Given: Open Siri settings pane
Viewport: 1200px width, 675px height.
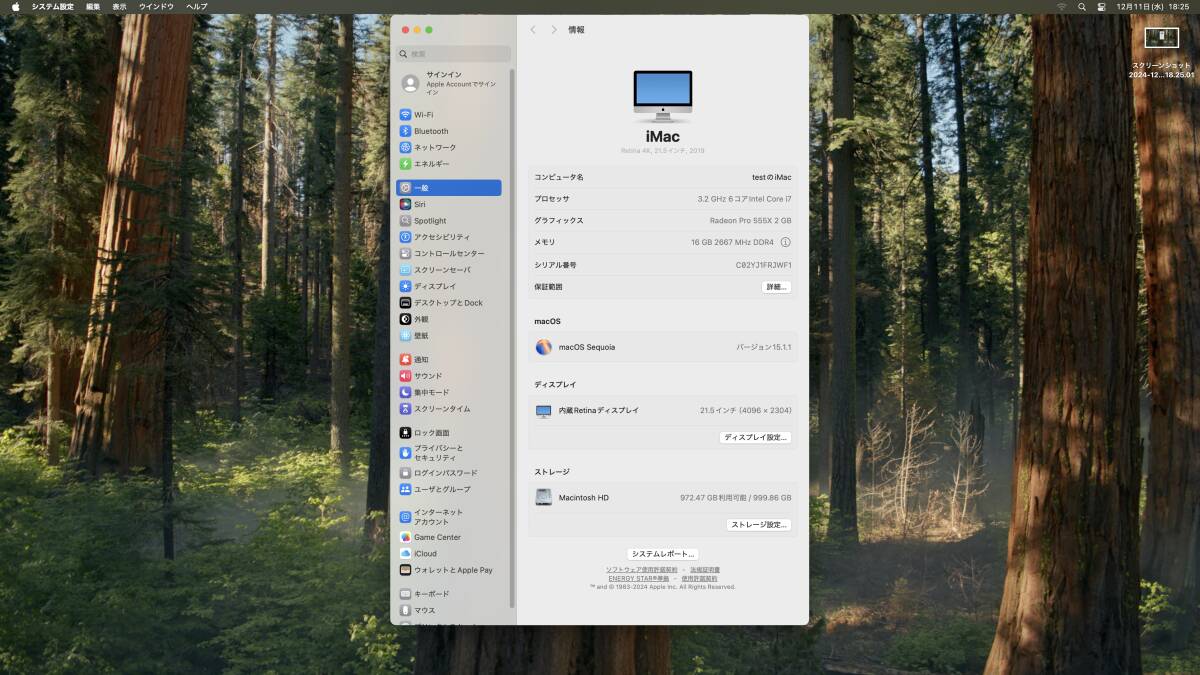Looking at the screenshot, I should click(x=419, y=204).
